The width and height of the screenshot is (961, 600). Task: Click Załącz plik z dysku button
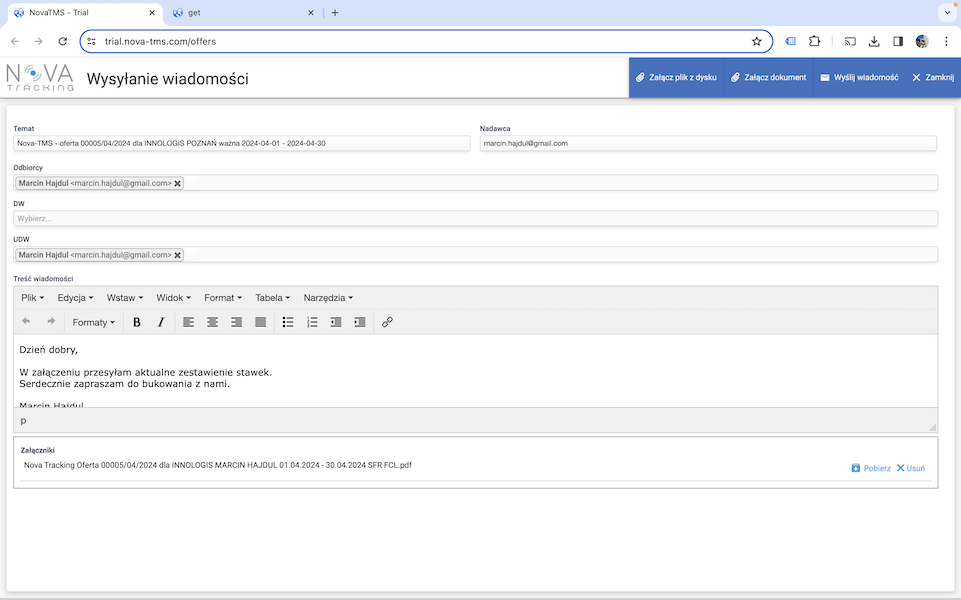click(x=676, y=77)
